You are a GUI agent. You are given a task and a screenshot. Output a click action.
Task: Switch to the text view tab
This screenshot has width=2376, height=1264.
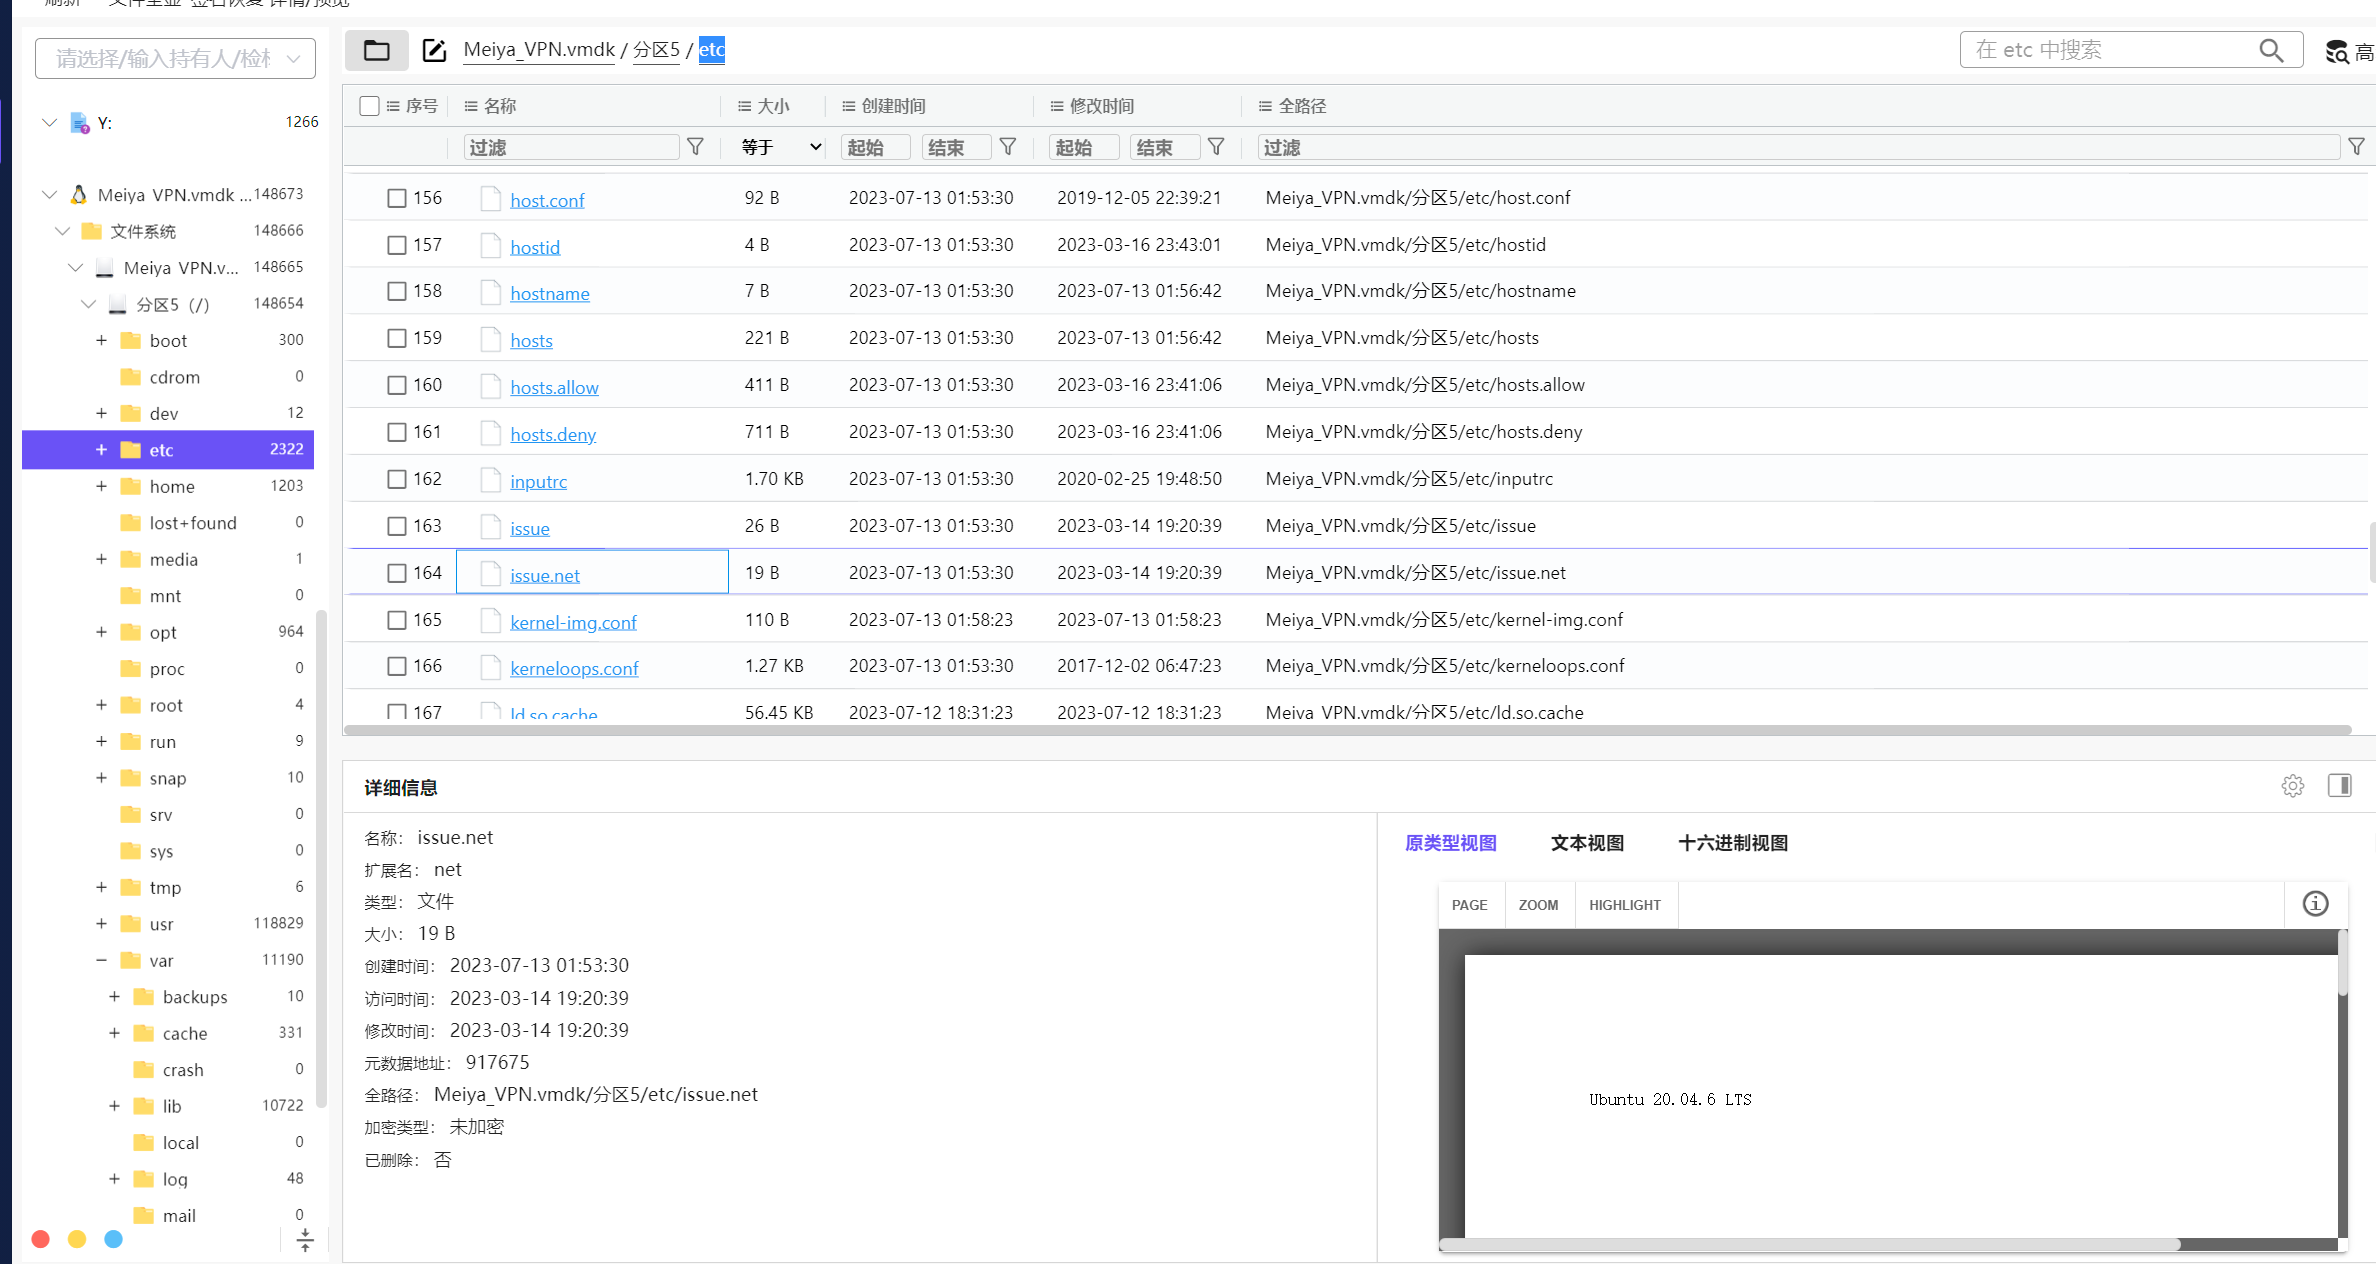coord(1587,843)
